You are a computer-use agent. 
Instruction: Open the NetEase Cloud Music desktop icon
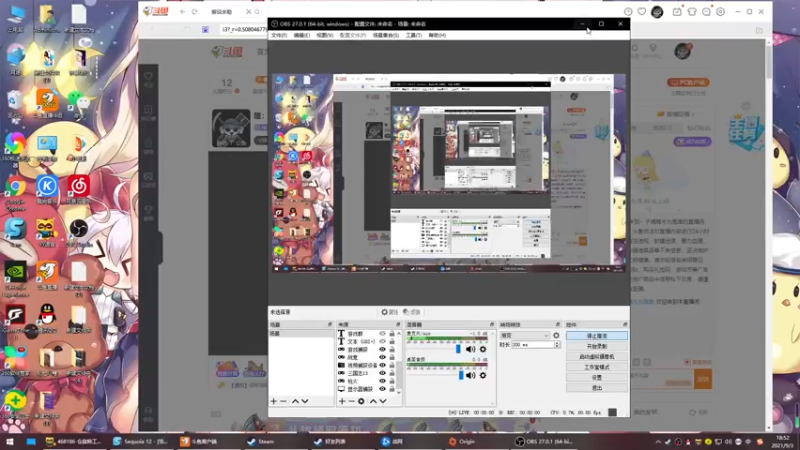79,190
